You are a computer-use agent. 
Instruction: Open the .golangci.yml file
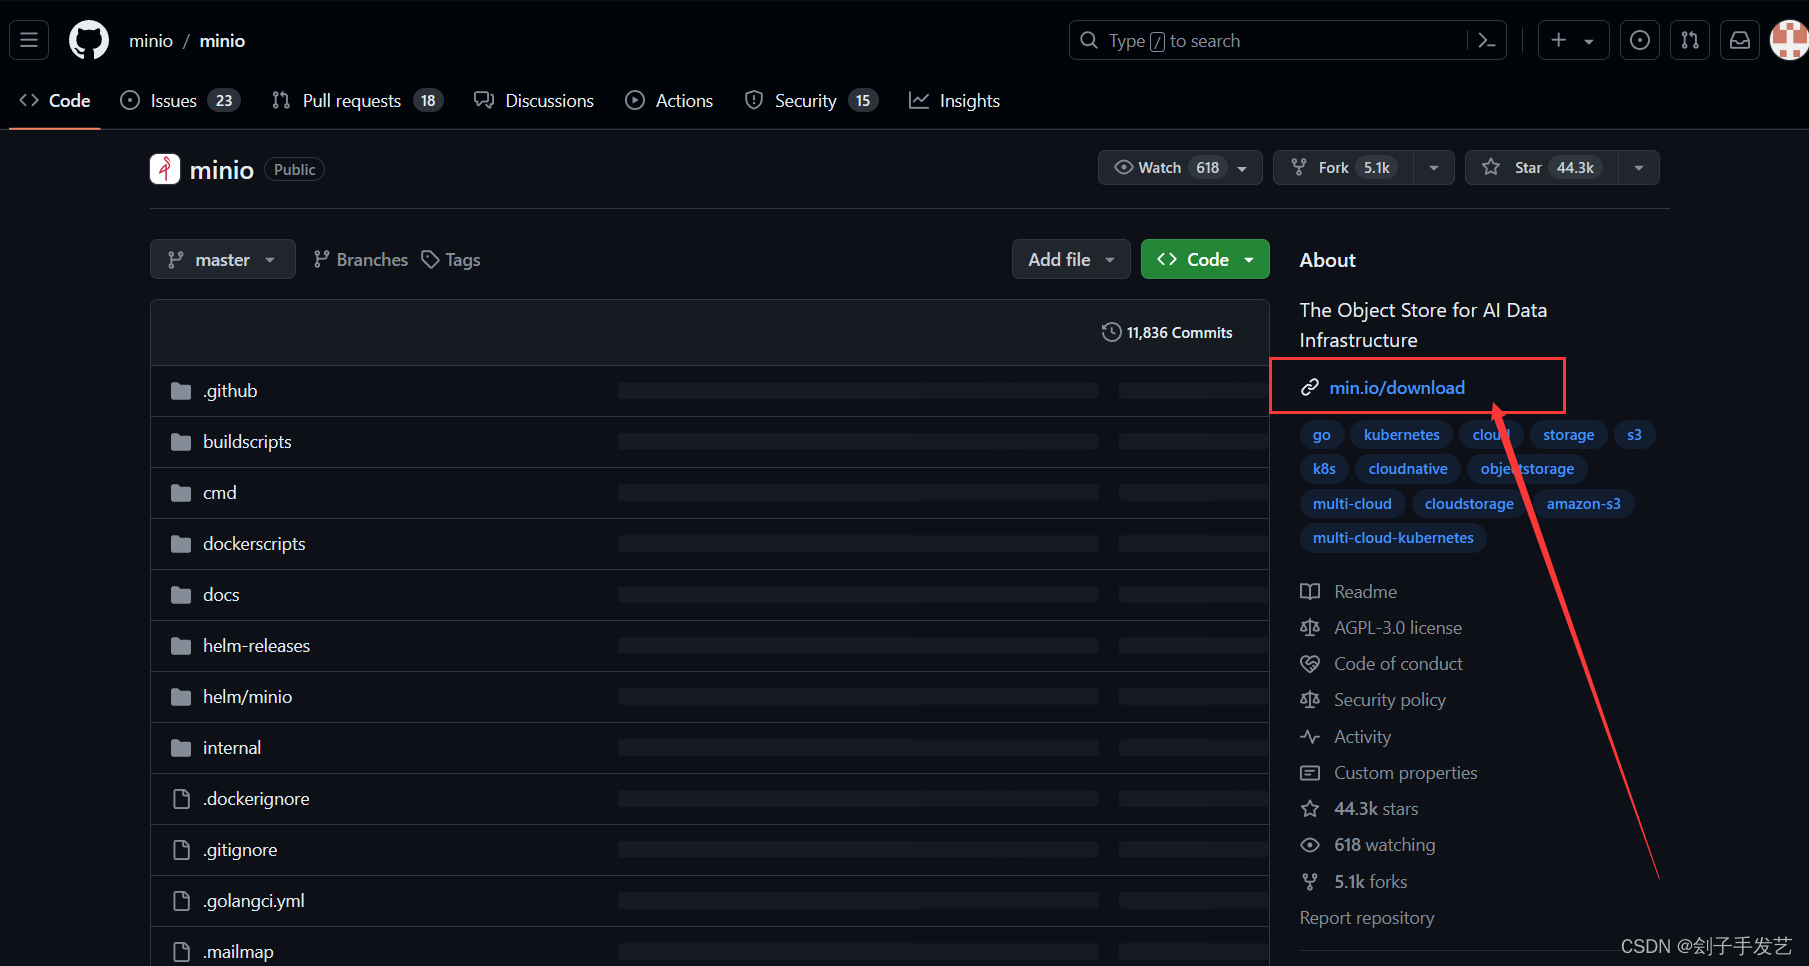[x=254, y=900]
